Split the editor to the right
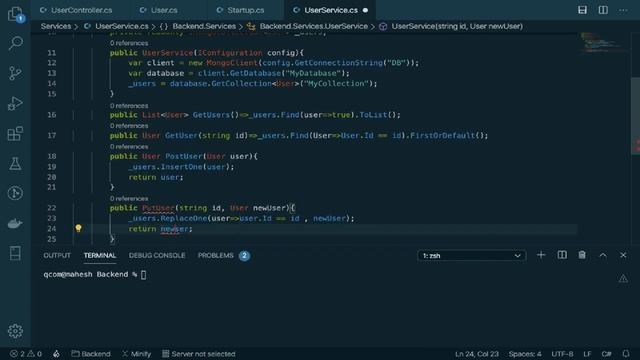The image size is (640, 360). point(603,10)
